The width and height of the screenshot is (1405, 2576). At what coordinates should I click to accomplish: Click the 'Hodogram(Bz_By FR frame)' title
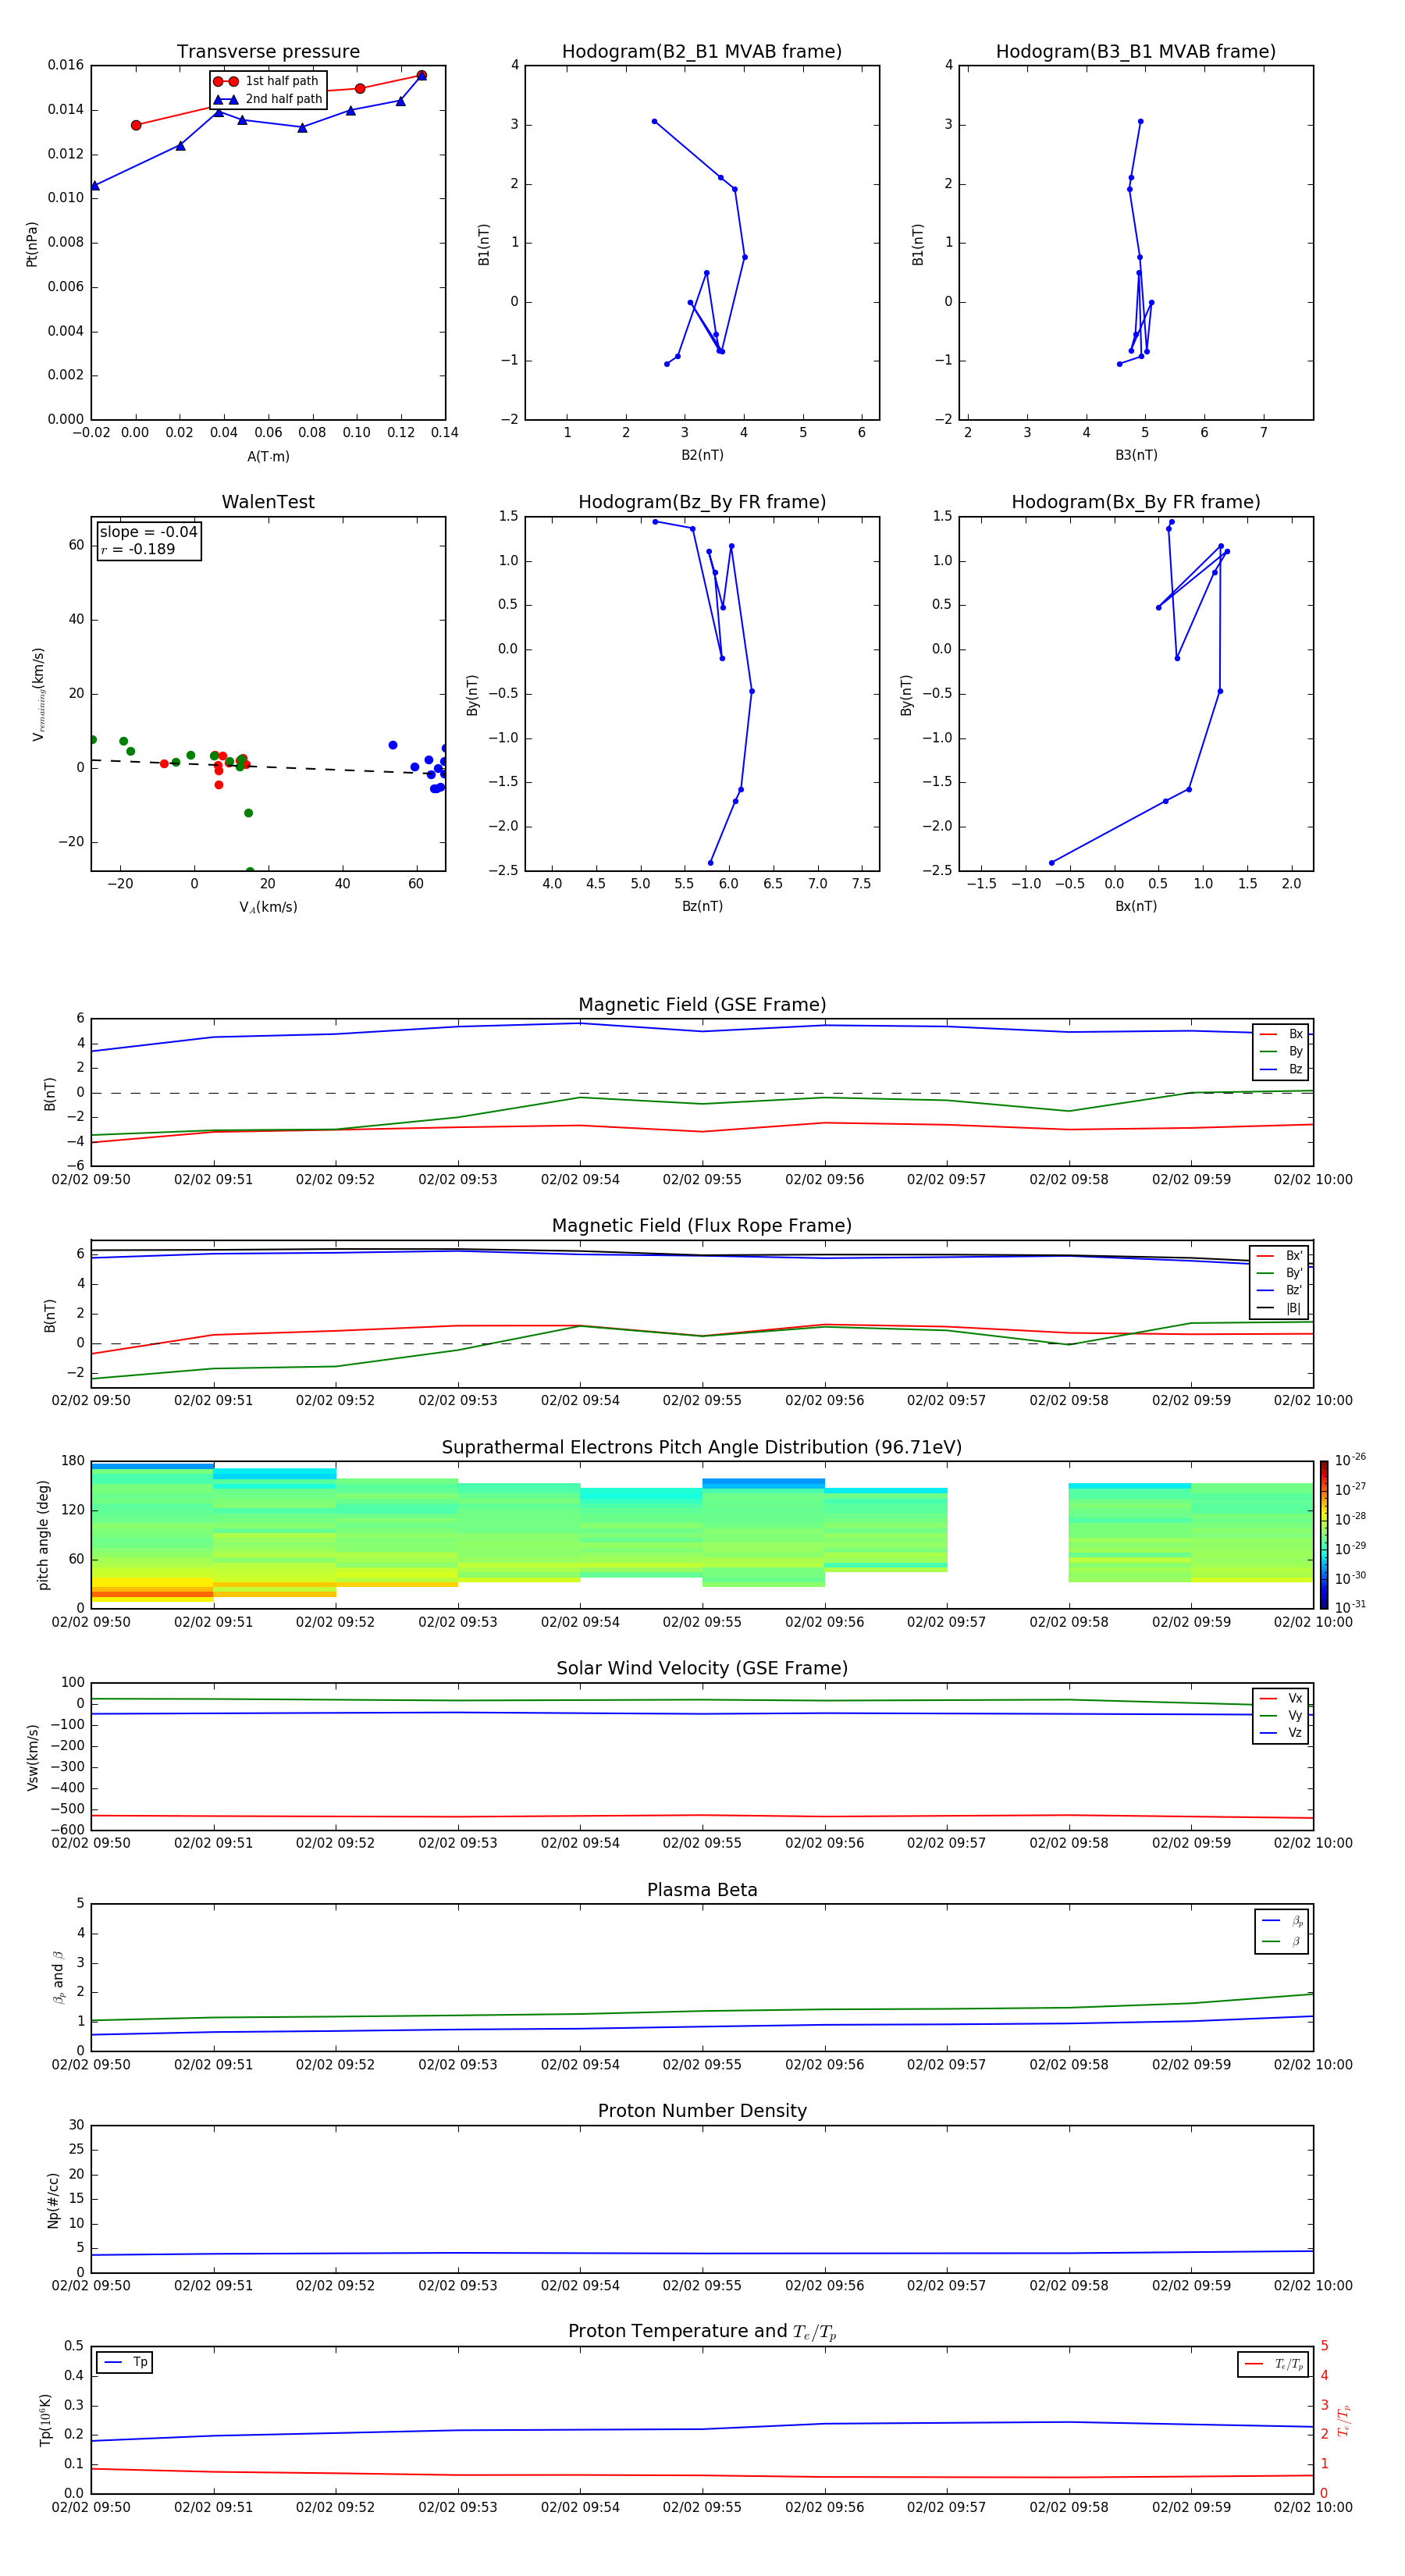702,502
